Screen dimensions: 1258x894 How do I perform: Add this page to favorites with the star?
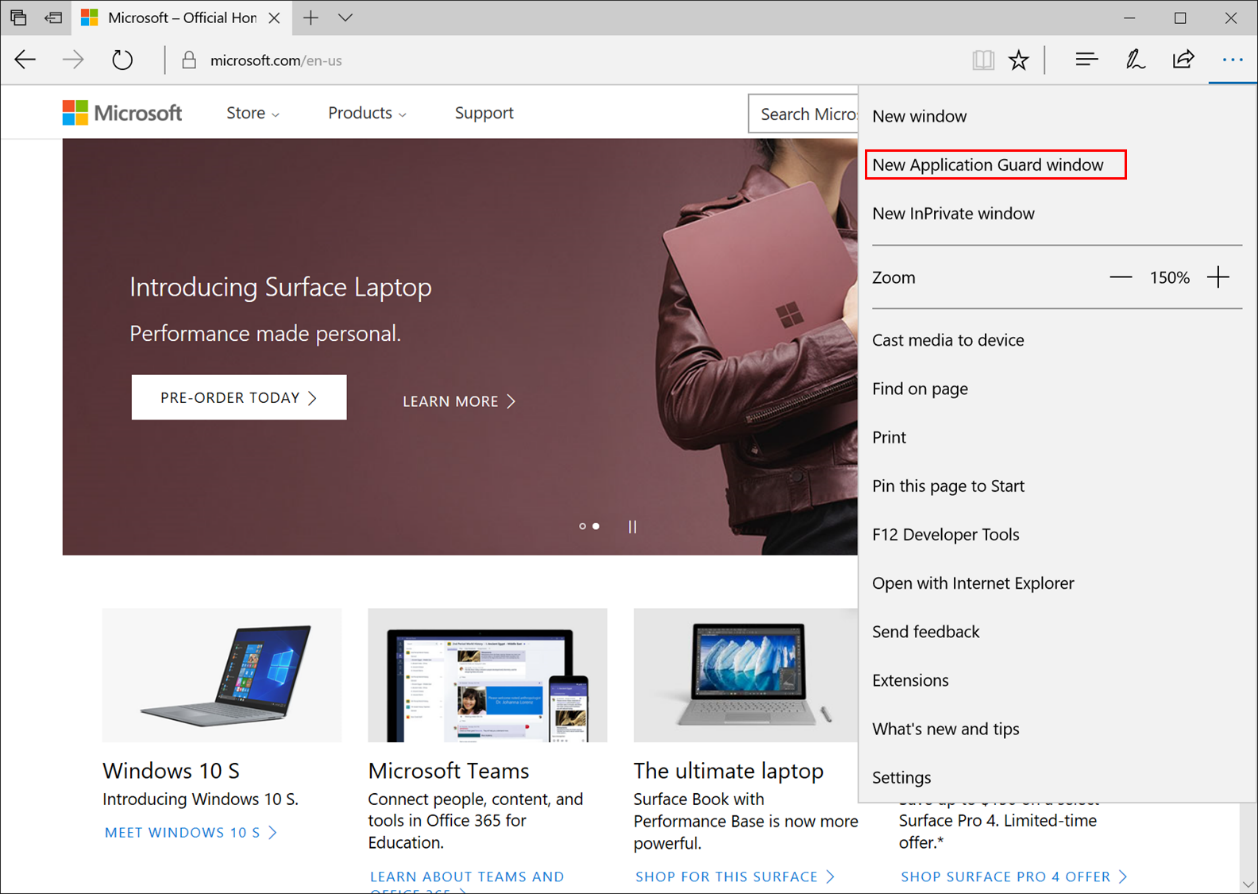pyautogui.click(x=1019, y=59)
